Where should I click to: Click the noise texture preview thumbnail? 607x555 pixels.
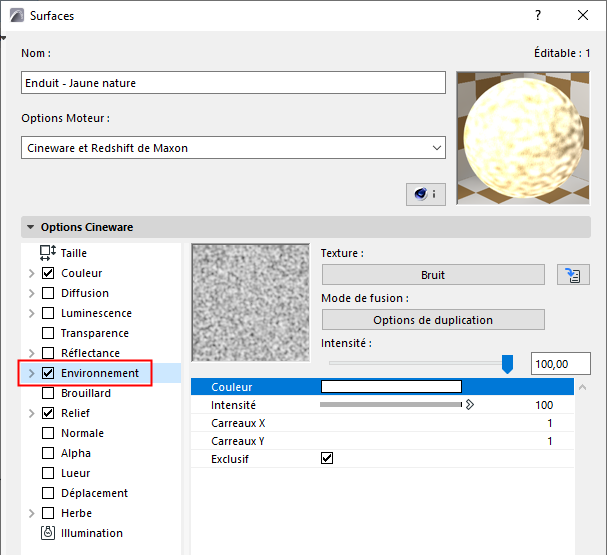251,303
